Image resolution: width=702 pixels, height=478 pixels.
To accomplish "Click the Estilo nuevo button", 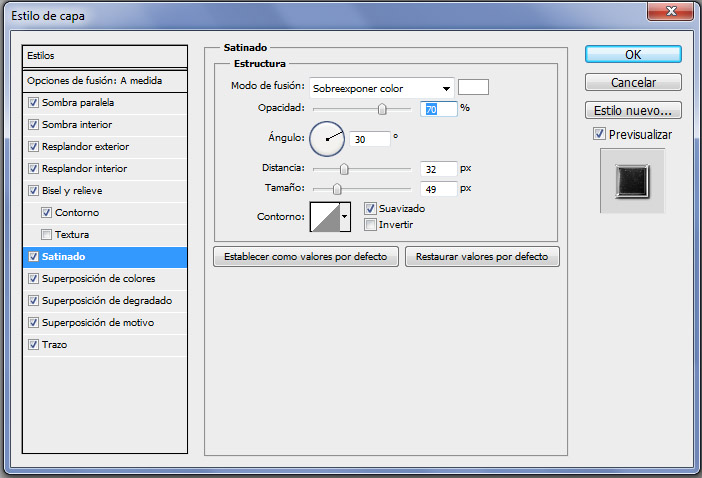I will [x=633, y=110].
